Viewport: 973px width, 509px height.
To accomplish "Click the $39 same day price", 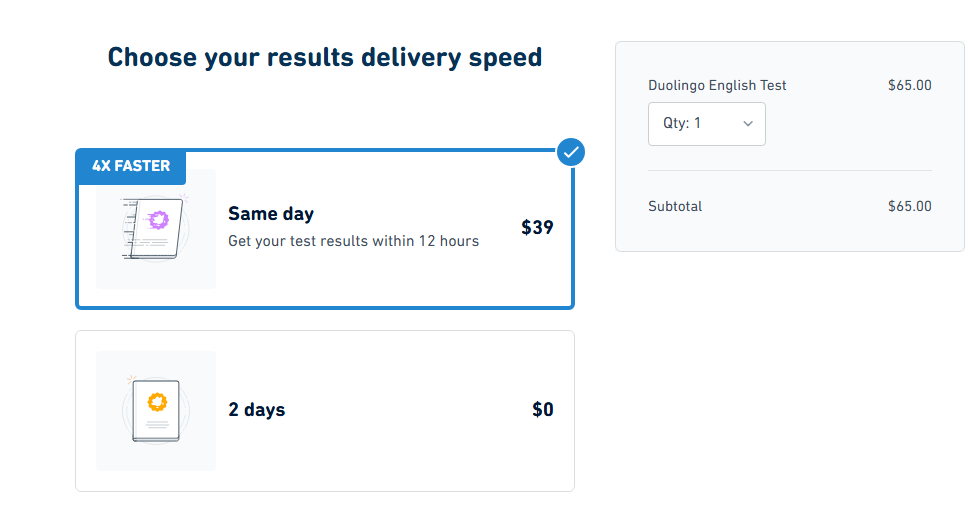I will click(x=537, y=227).
